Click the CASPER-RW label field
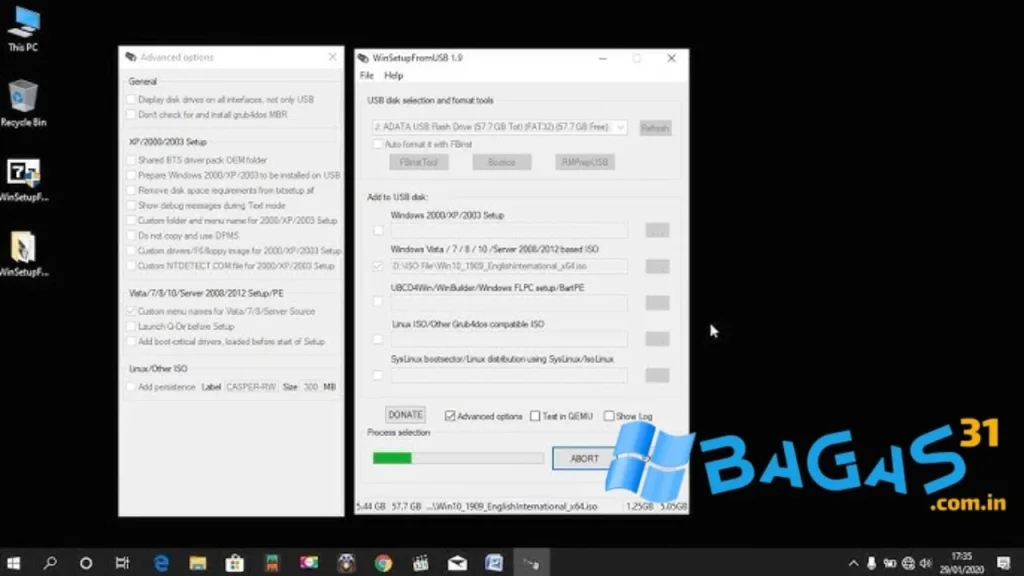Screen dimensions: 1024x576 coord(251,387)
